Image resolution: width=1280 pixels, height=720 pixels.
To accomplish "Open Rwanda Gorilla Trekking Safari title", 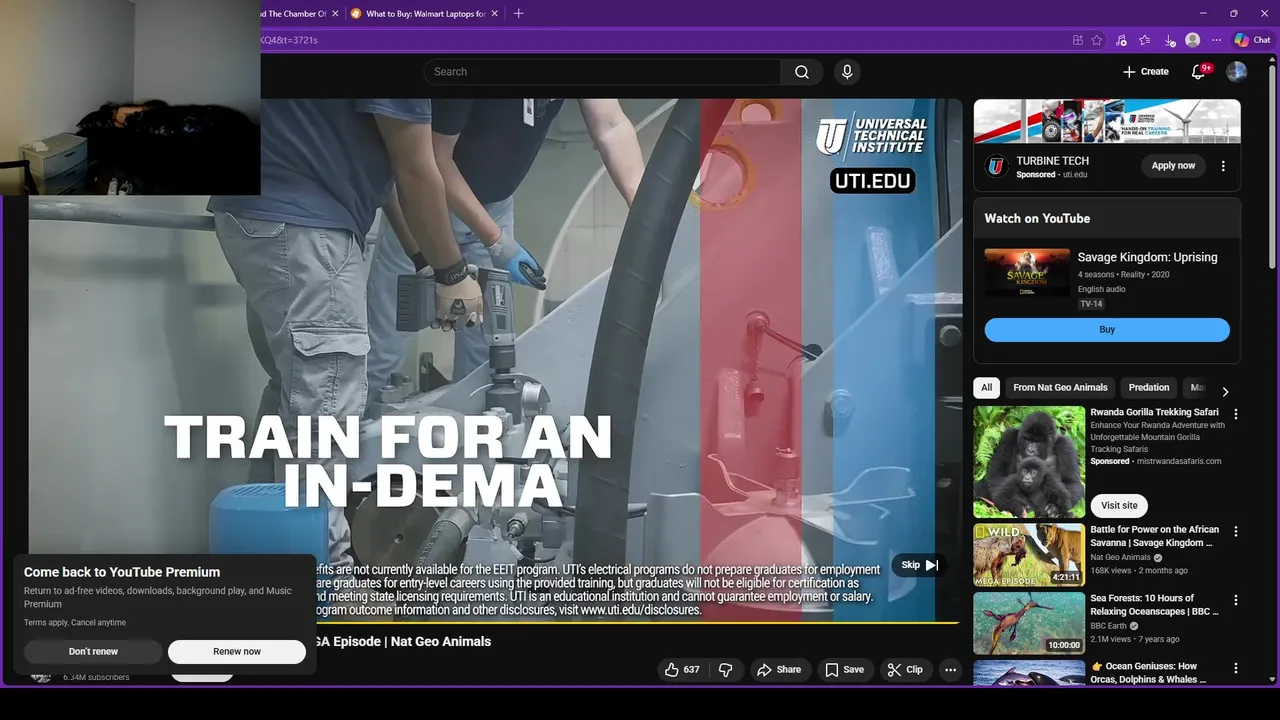I will (1154, 412).
